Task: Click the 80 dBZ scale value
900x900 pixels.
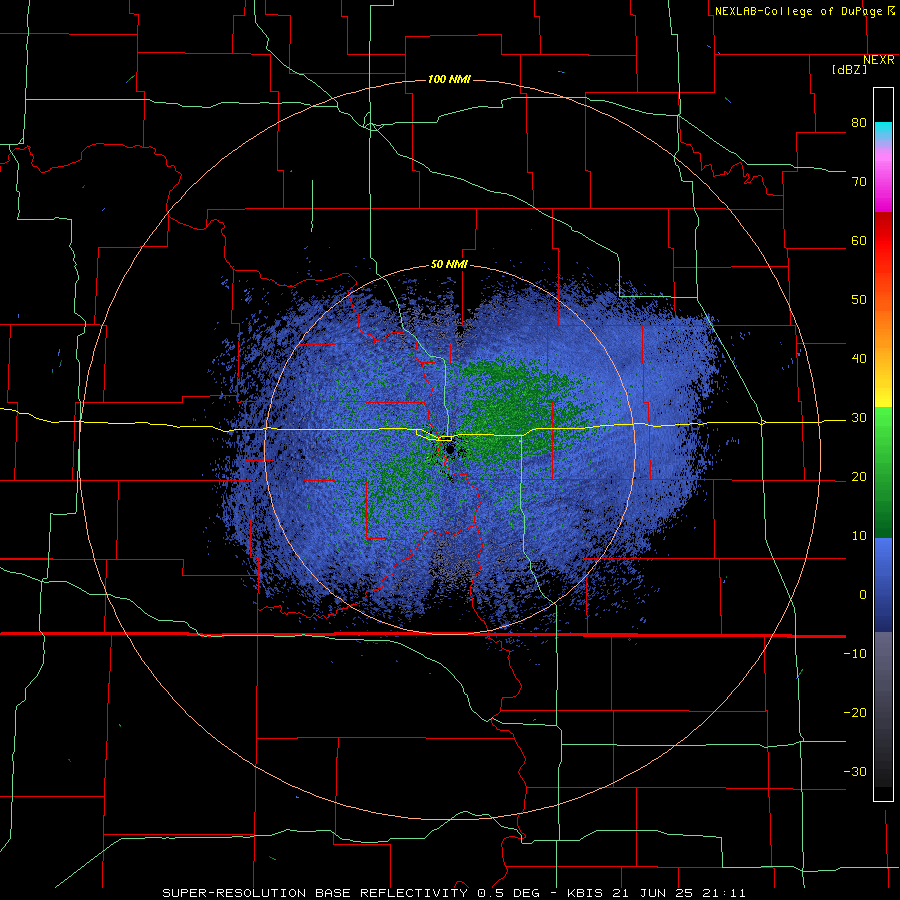Action: click(x=859, y=123)
